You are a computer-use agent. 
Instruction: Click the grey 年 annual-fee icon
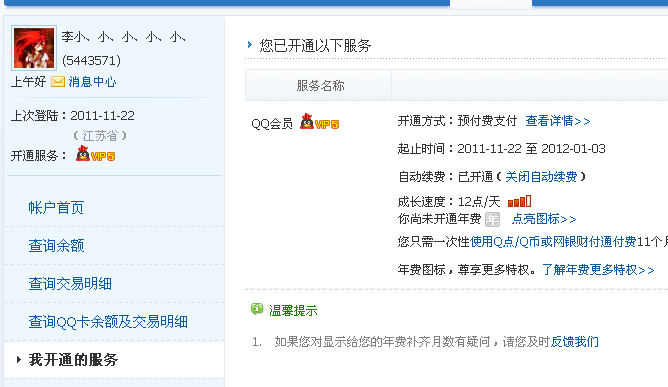492,219
